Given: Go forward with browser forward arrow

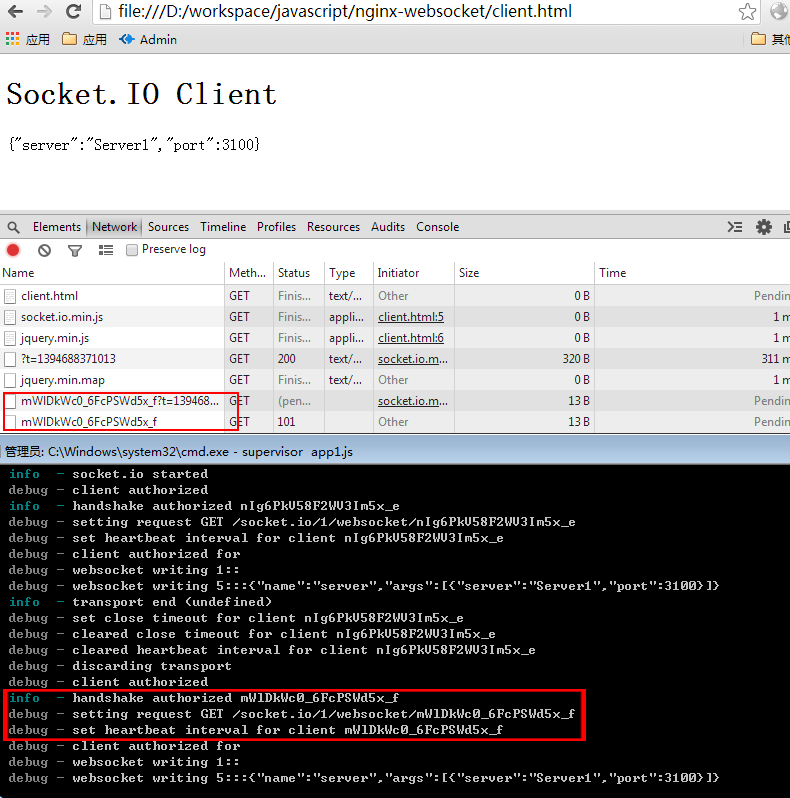Looking at the screenshot, I should (x=45, y=11).
